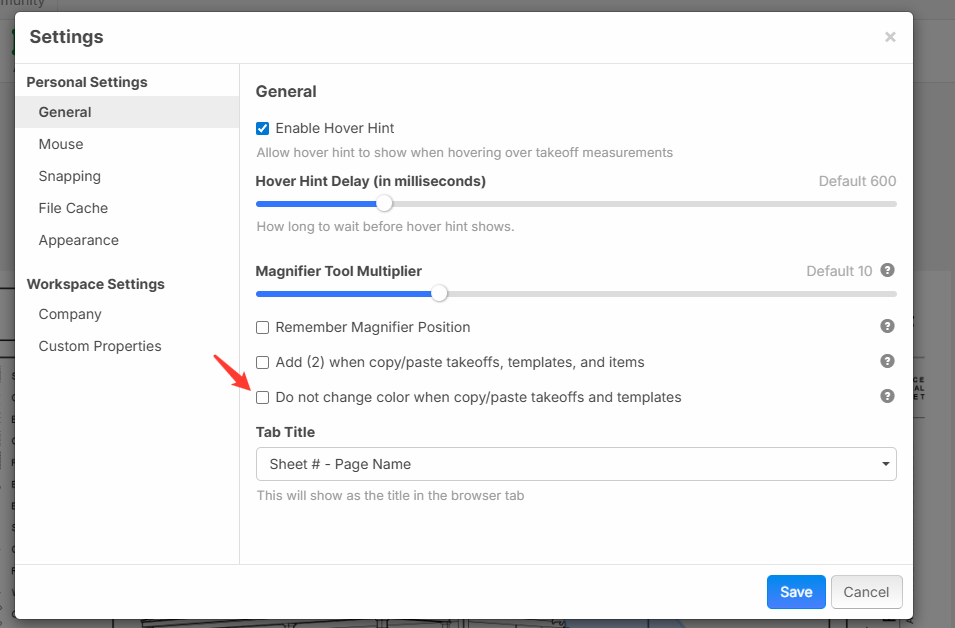The image size is (955, 628).
Task: Check Add (2) when copy/paste option
Action: [263, 362]
